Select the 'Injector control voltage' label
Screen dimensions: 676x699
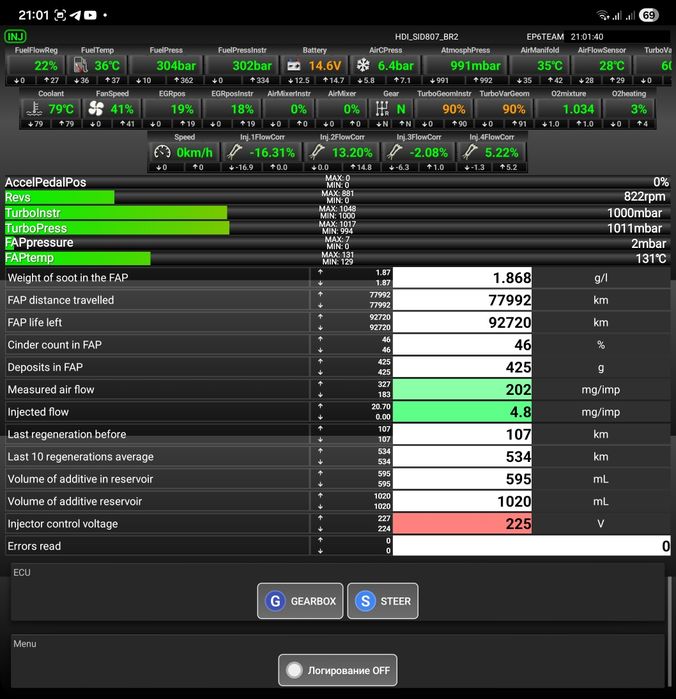[x=62, y=524]
